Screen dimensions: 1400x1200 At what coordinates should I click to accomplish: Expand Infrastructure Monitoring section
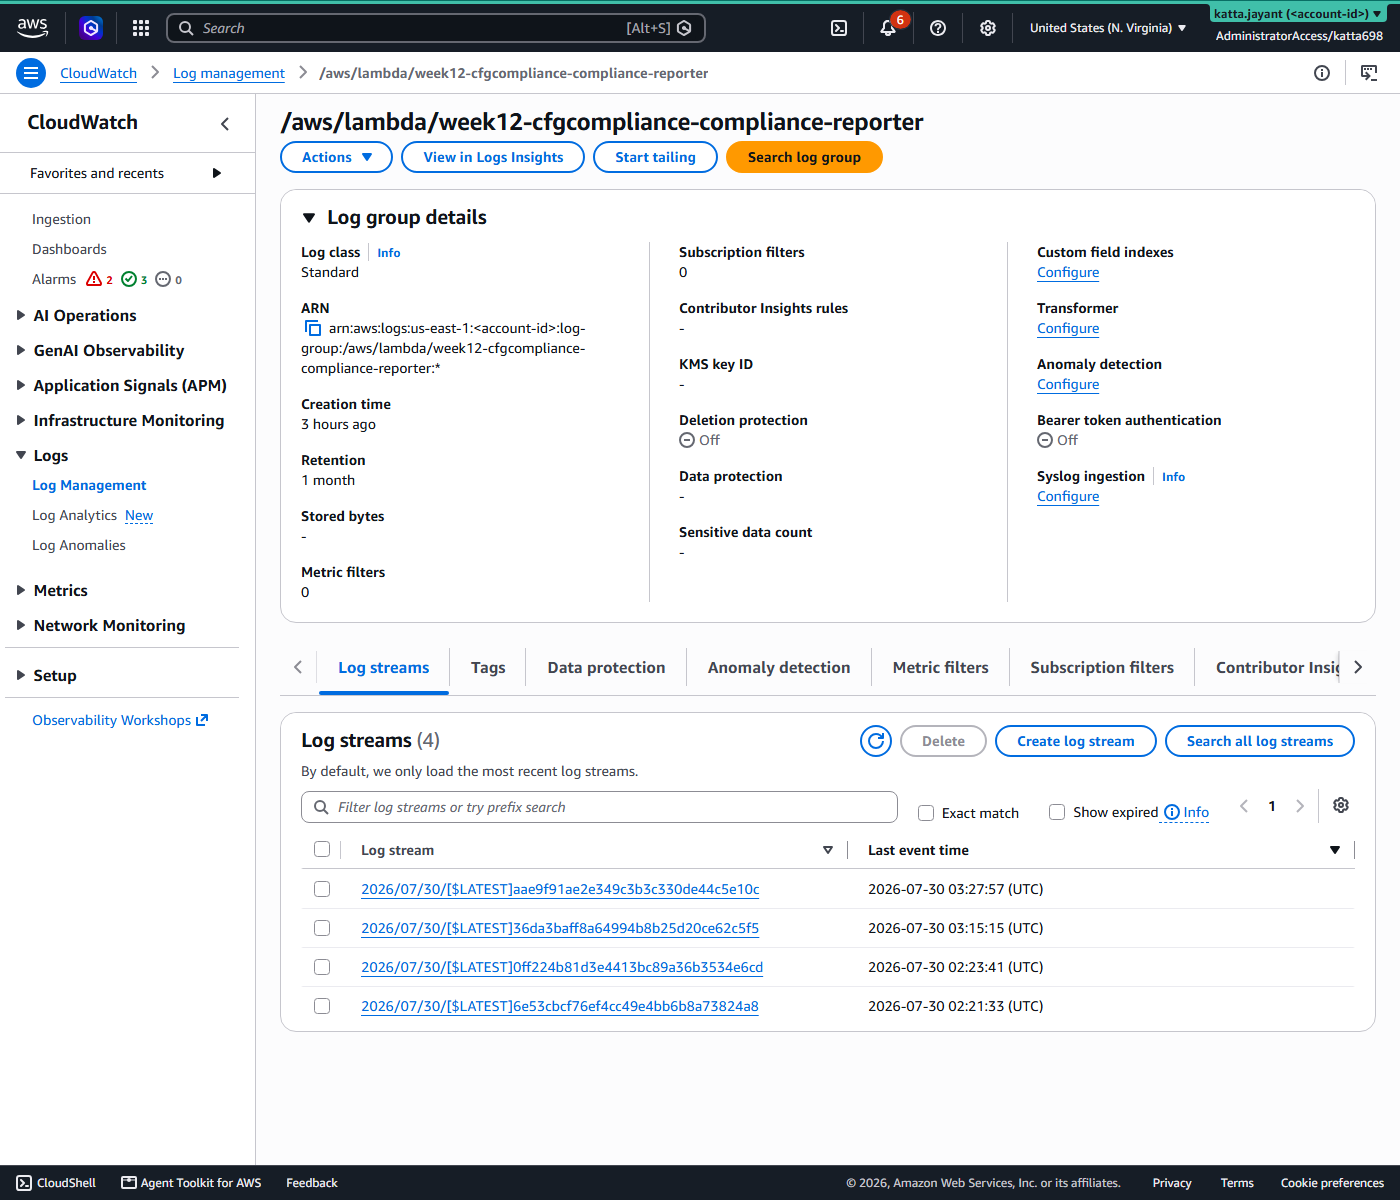point(21,420)
